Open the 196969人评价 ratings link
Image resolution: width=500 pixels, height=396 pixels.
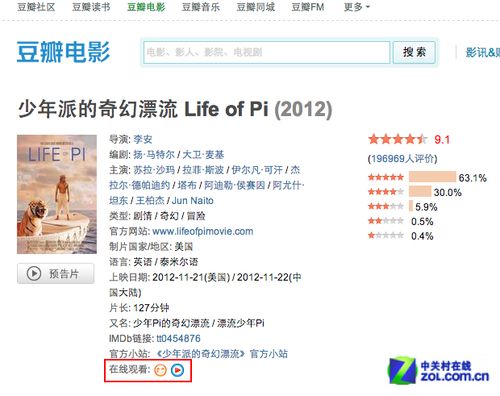pyautogui.click(x=402, y=159)
